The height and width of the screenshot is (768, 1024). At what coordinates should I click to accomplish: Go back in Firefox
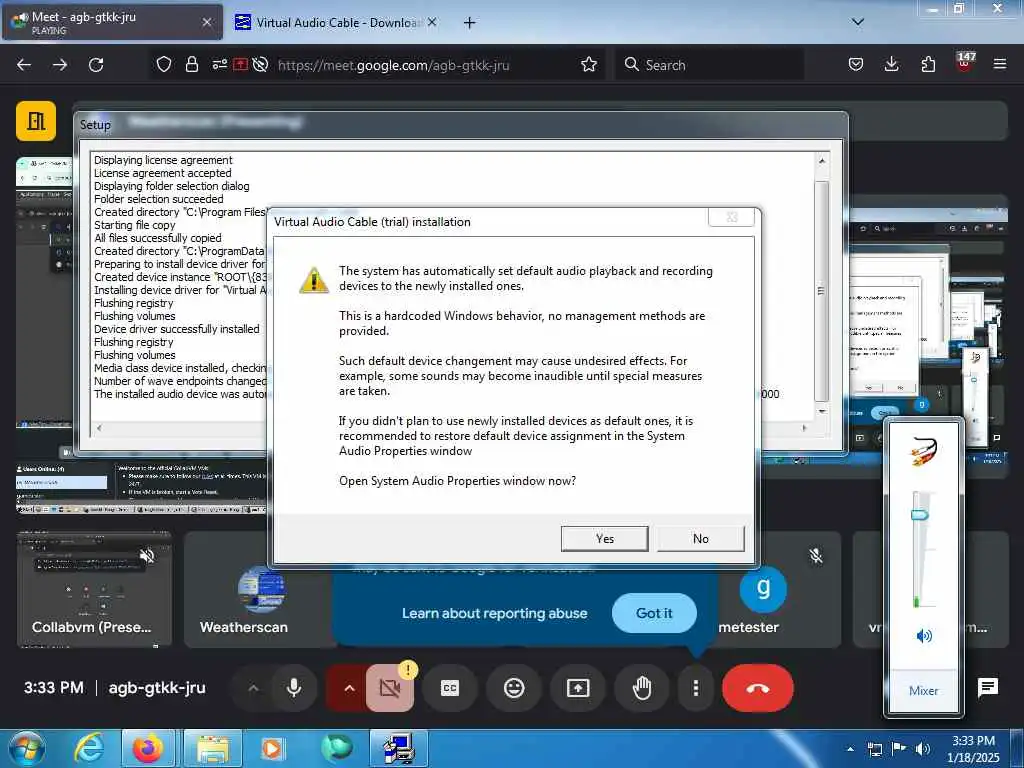pyautogui.click(x=24, y=65)
